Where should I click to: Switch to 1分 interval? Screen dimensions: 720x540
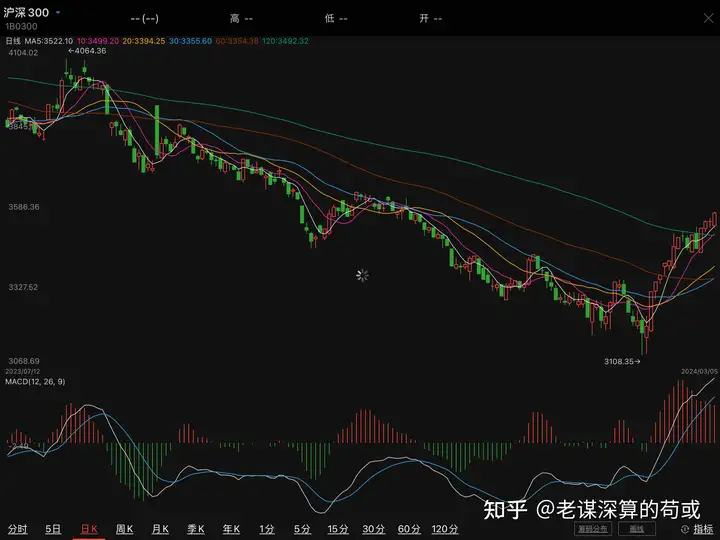point(267,529)
